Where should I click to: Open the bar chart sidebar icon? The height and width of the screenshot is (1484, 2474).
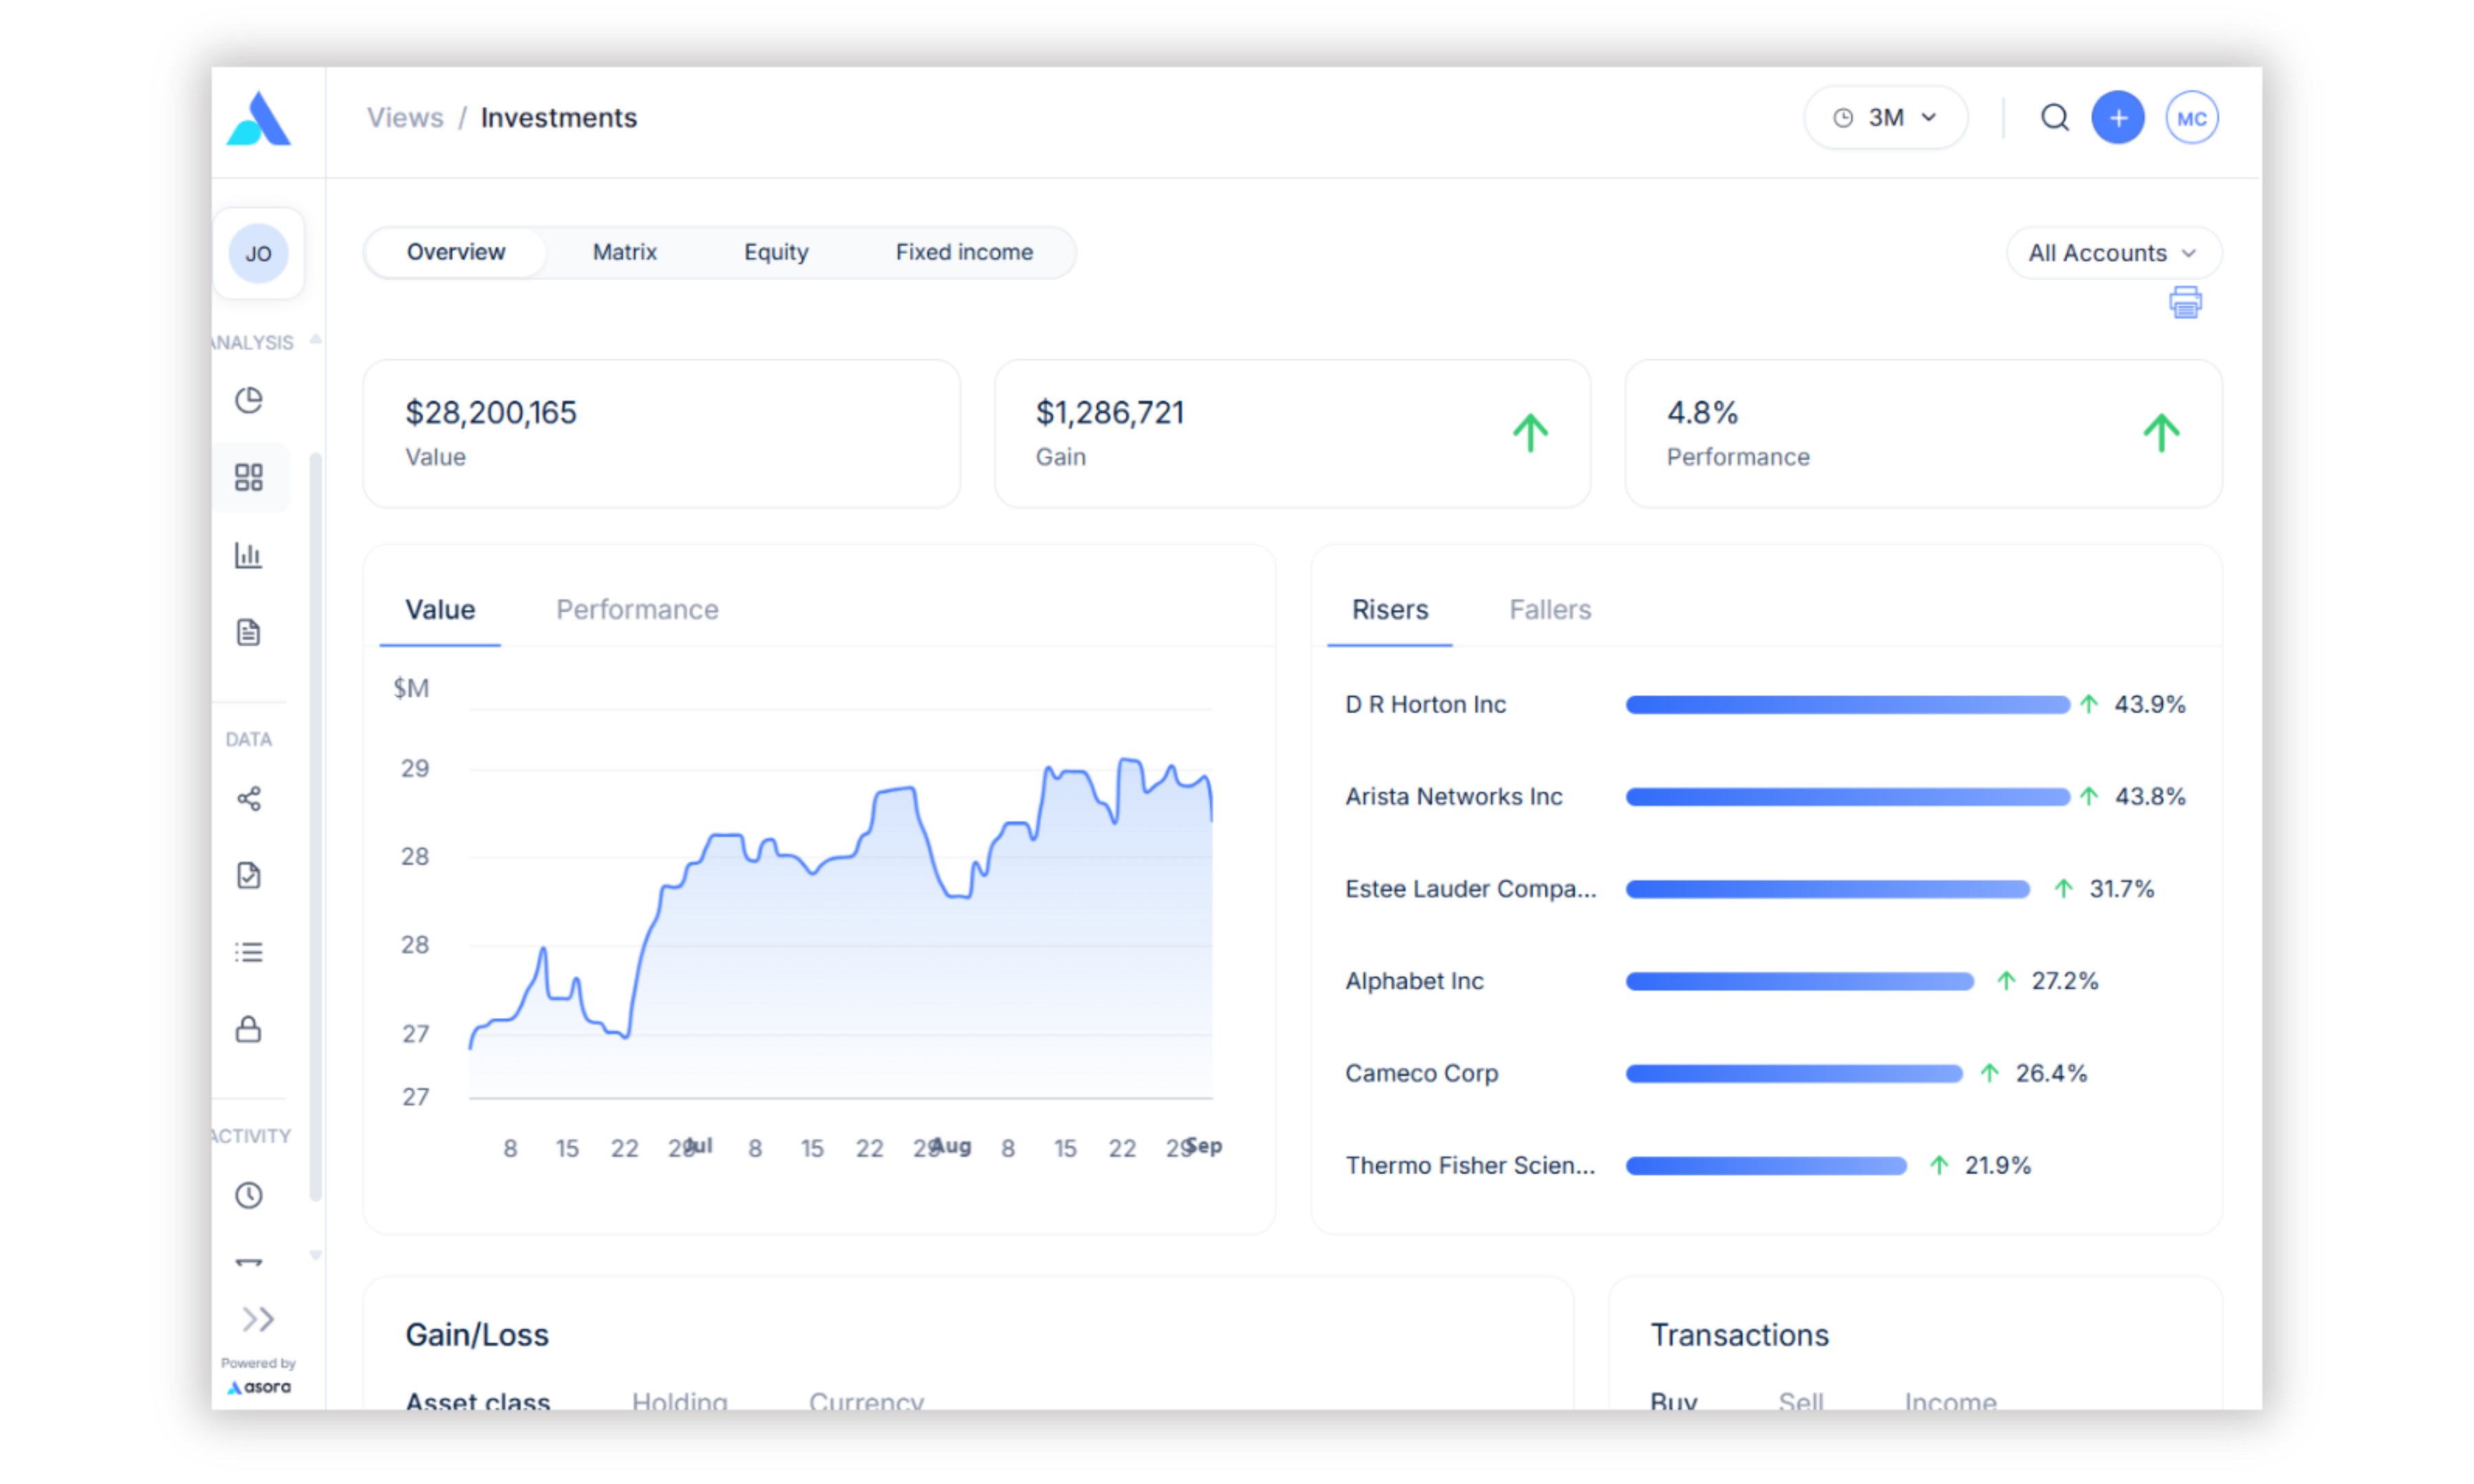pos(249,555)
